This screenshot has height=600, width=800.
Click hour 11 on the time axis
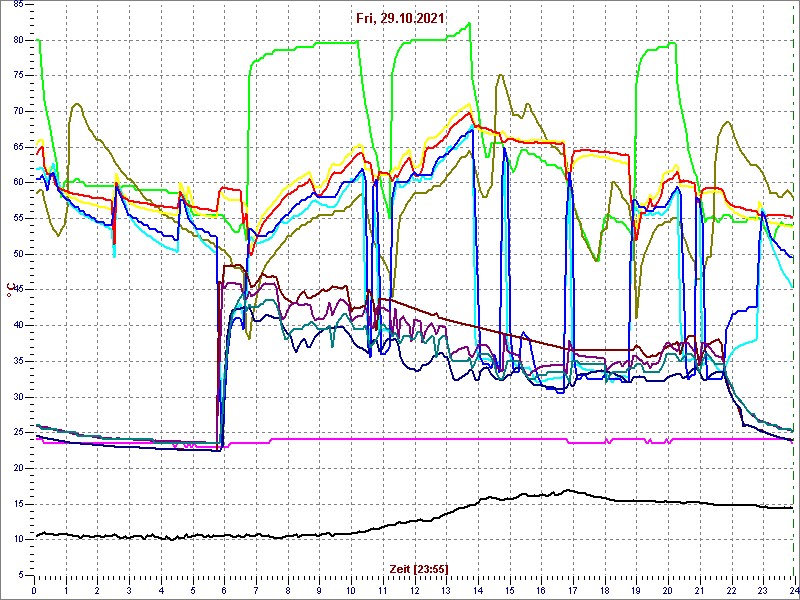tap(383, 591)
